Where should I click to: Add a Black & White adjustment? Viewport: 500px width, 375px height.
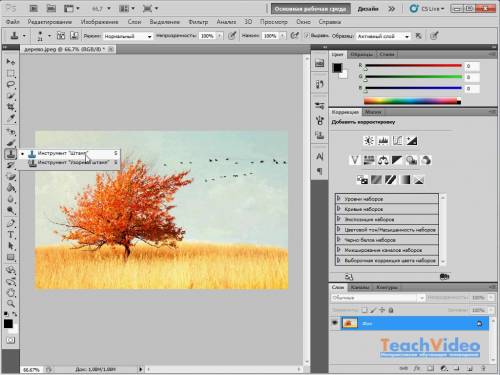tap(397, 160)
